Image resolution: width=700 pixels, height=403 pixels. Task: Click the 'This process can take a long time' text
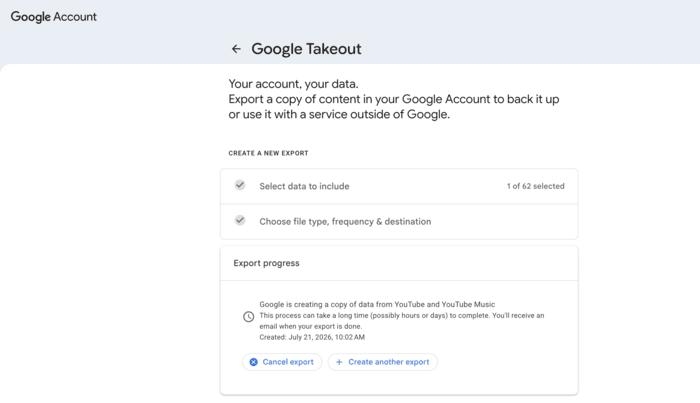click(401, 321)
